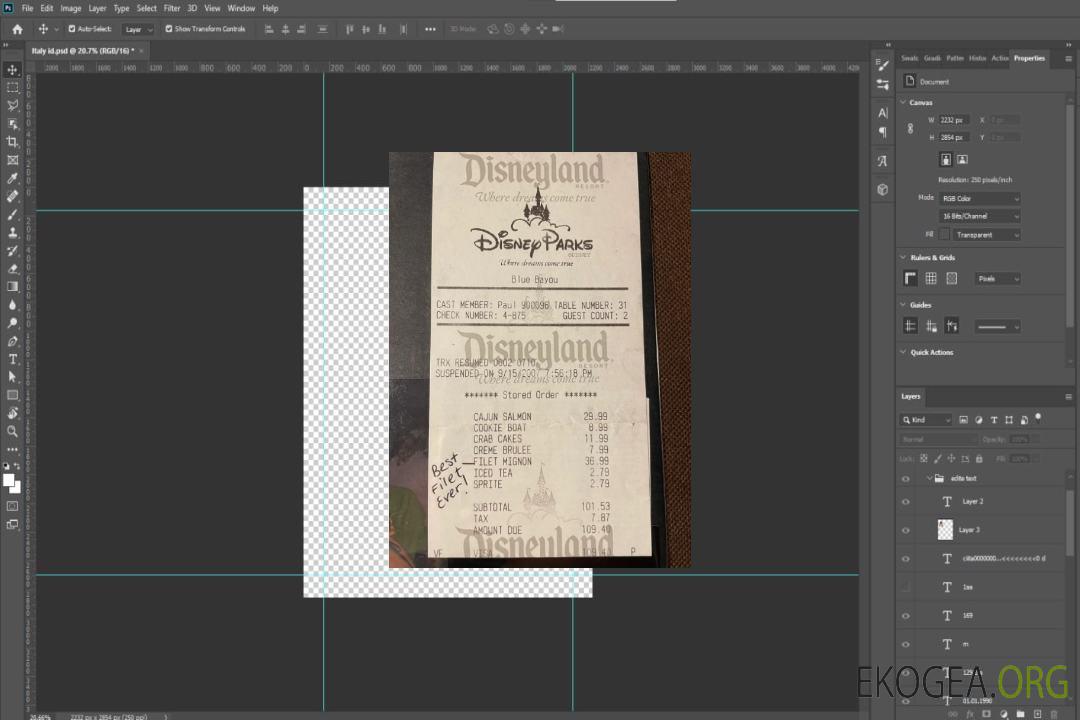The image size is (1080, 720).
Task: Toggle visibility of 'm' text layer
Action: [906, 645]
